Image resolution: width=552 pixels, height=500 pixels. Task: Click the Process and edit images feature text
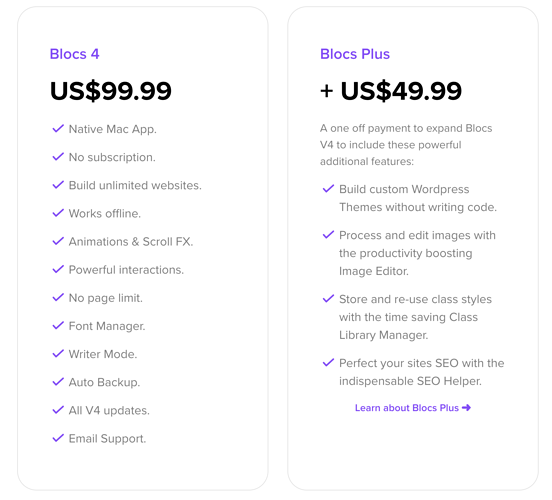pos(417,253)
